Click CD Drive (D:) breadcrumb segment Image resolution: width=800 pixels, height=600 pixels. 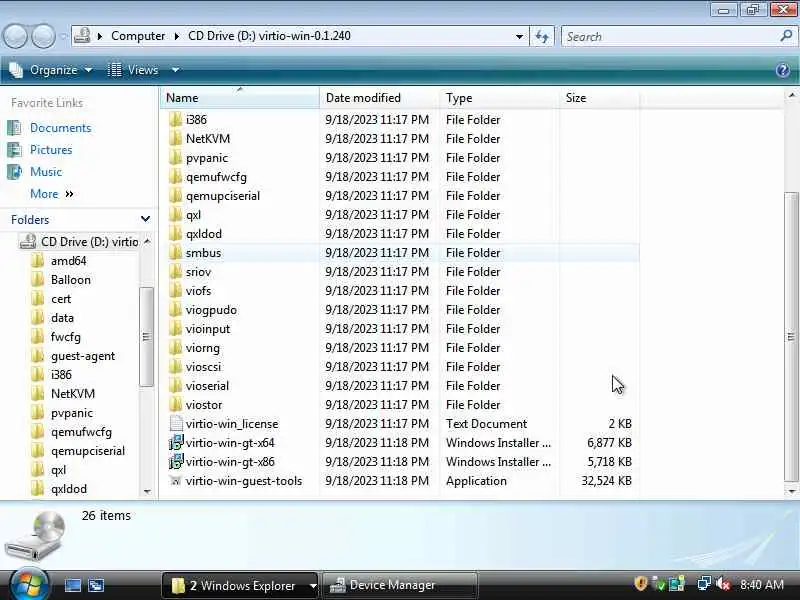(x=269, y=36)
